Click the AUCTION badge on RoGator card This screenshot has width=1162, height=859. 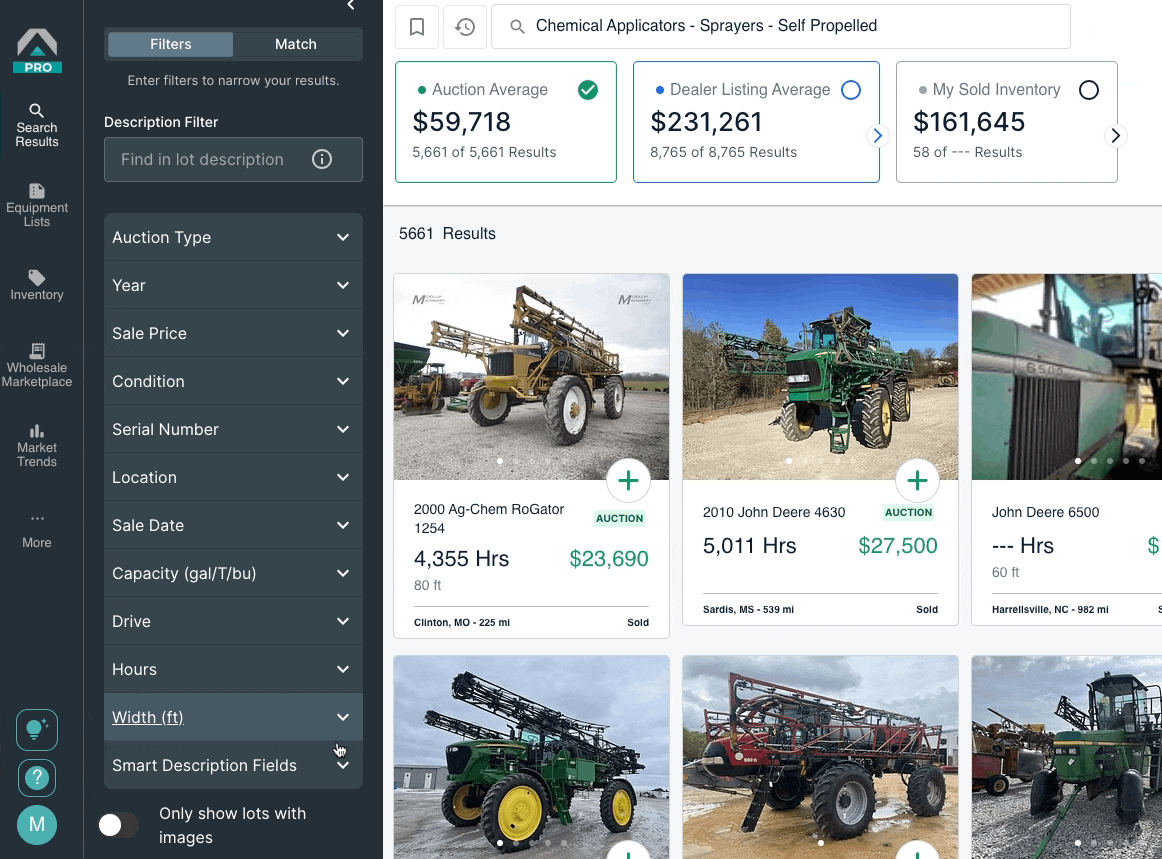[x=620, y=519]
